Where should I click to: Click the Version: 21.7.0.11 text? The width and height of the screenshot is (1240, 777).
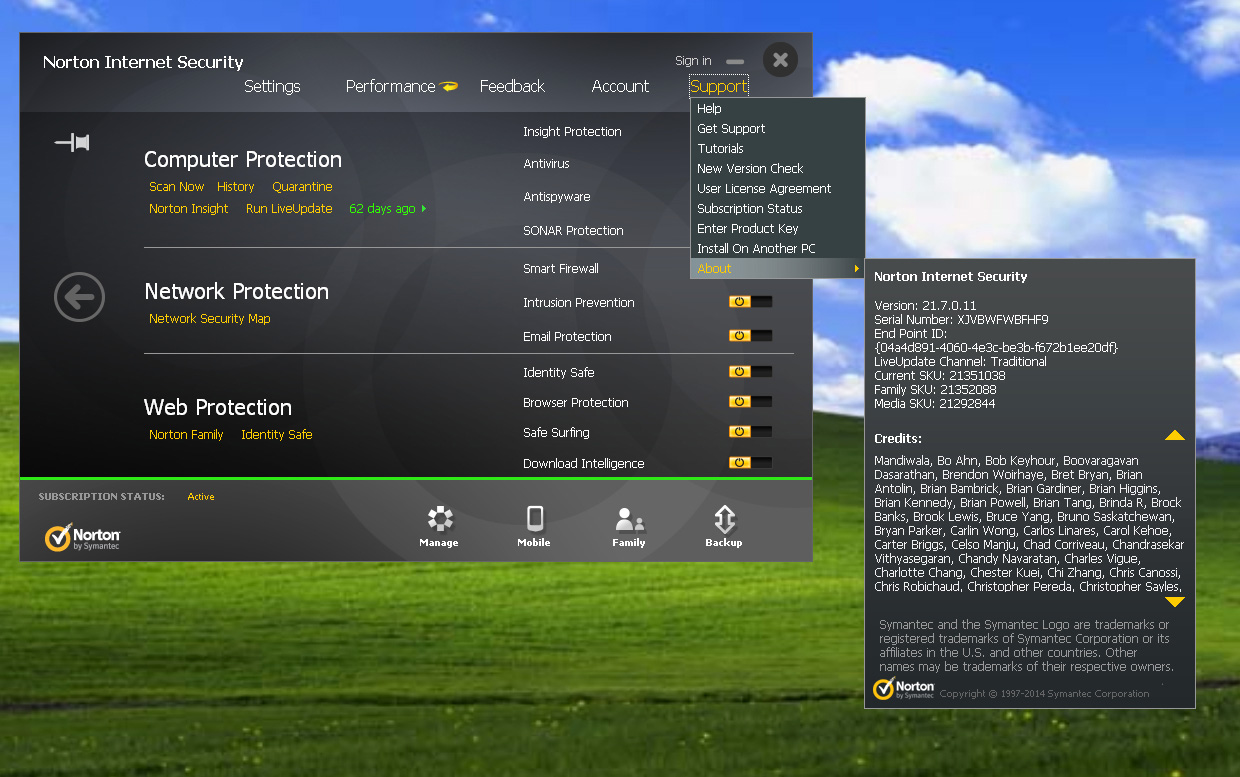(x=925, y=306)
